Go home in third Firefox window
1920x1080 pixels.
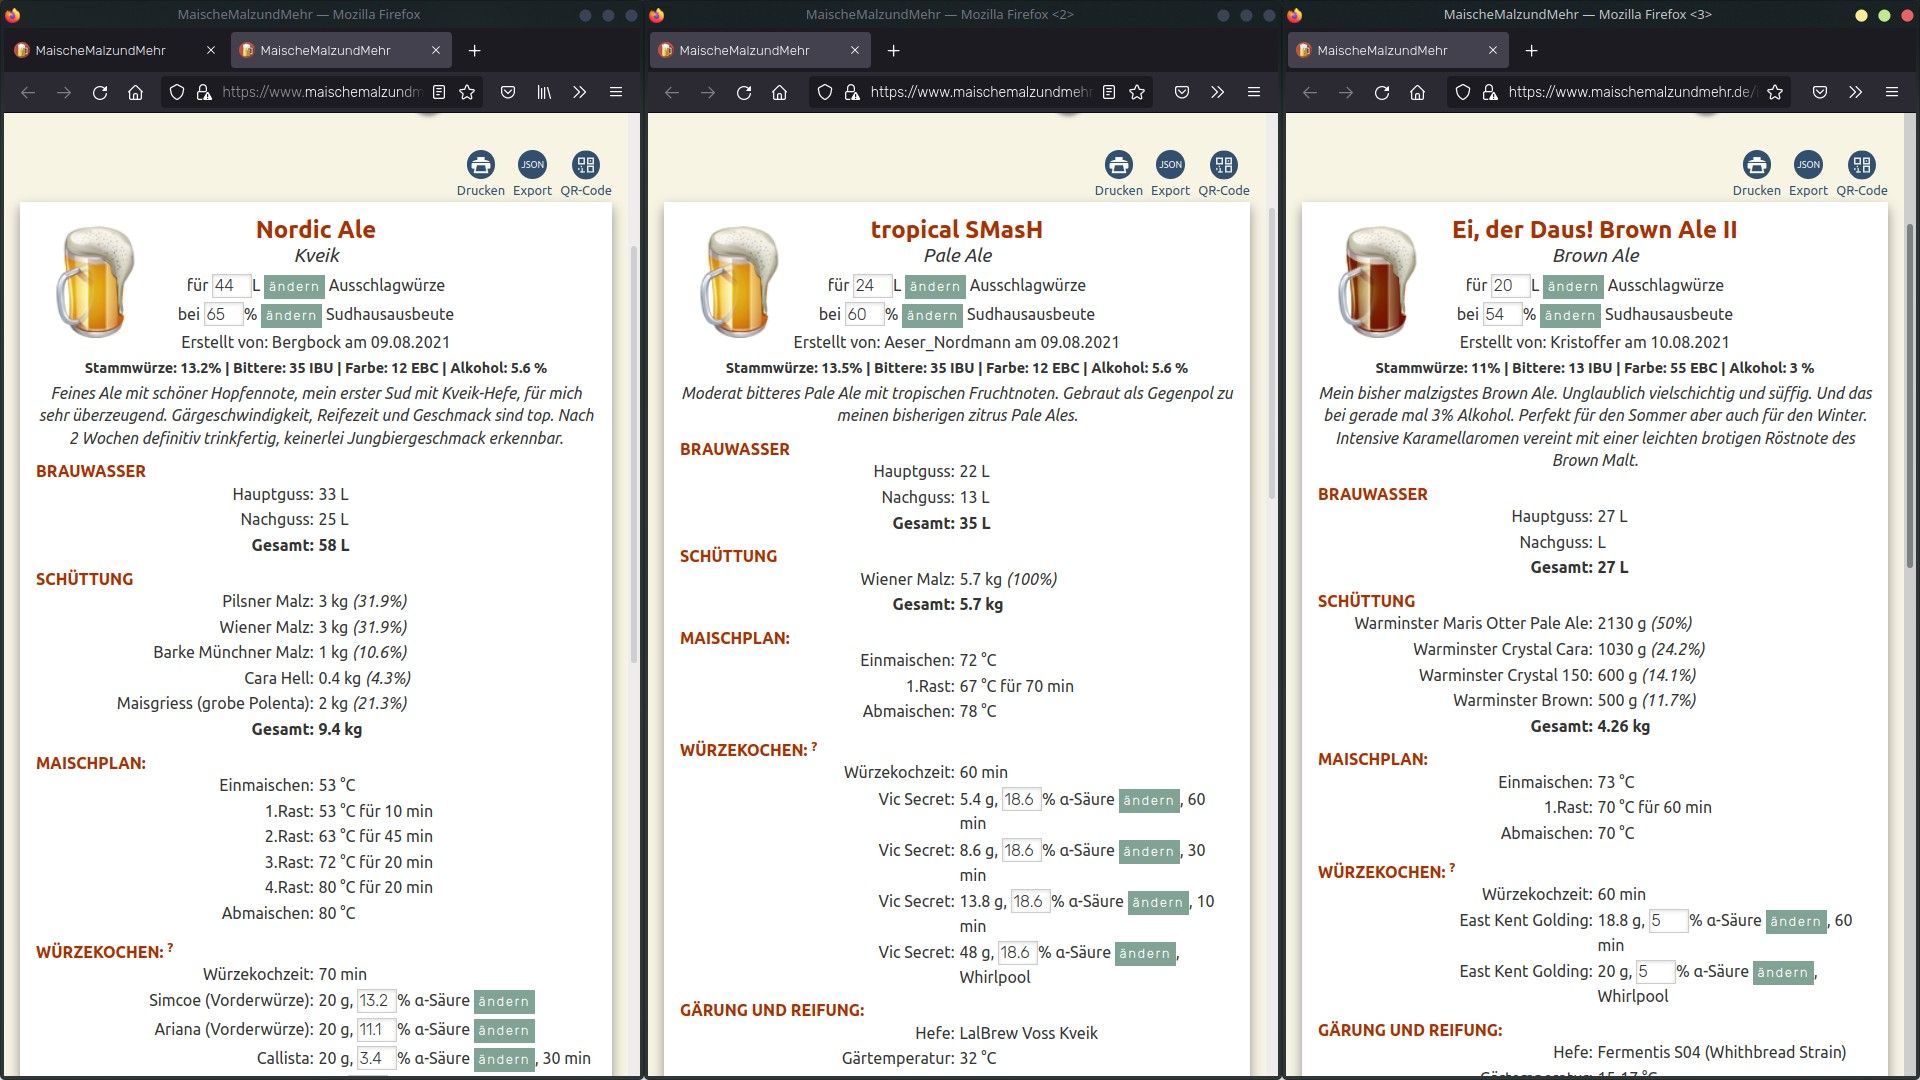(x=1418, y=92)
